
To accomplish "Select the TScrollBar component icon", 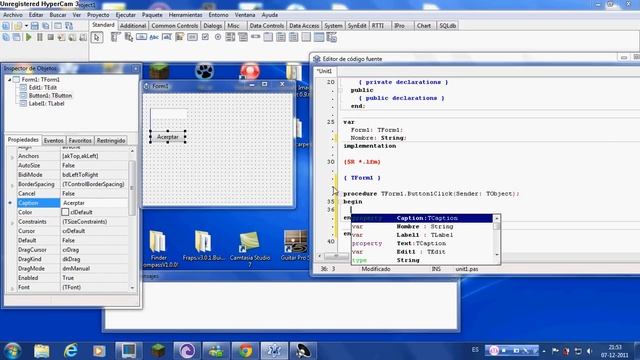I will click(x=256, y=37).
